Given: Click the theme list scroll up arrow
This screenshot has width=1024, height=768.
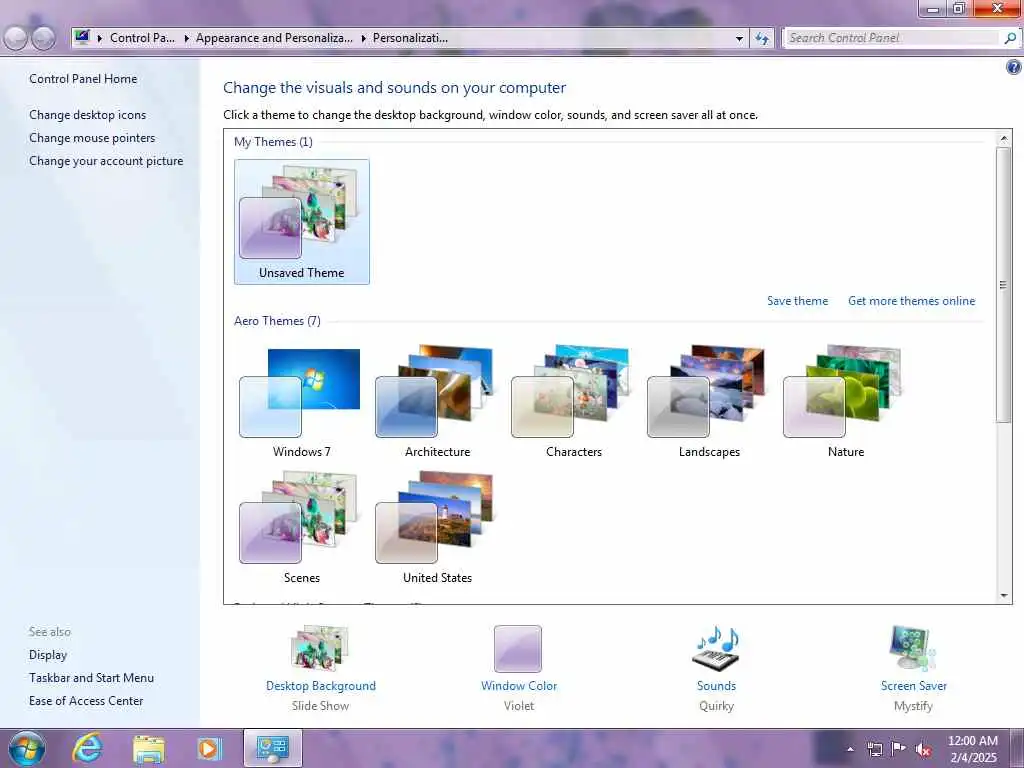Looking at the screenshot, I should coord(1004,138).
